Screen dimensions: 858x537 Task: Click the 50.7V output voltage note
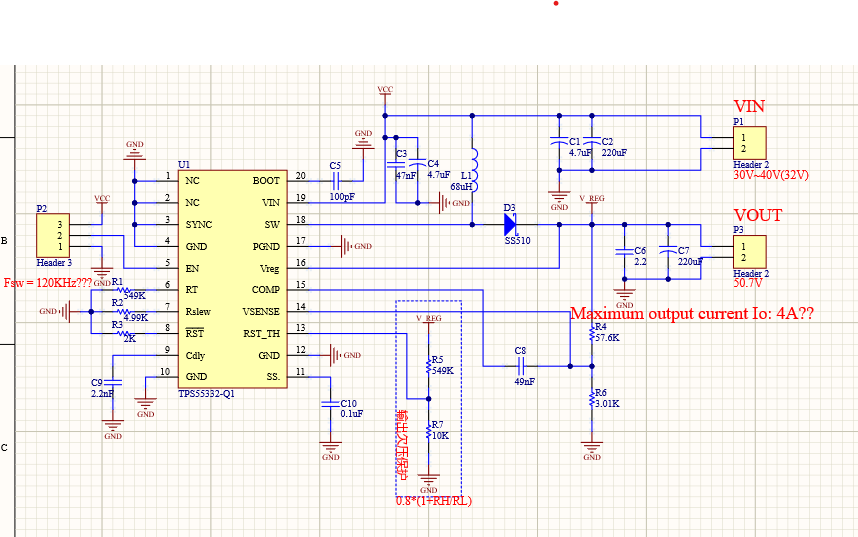point(747,284)
